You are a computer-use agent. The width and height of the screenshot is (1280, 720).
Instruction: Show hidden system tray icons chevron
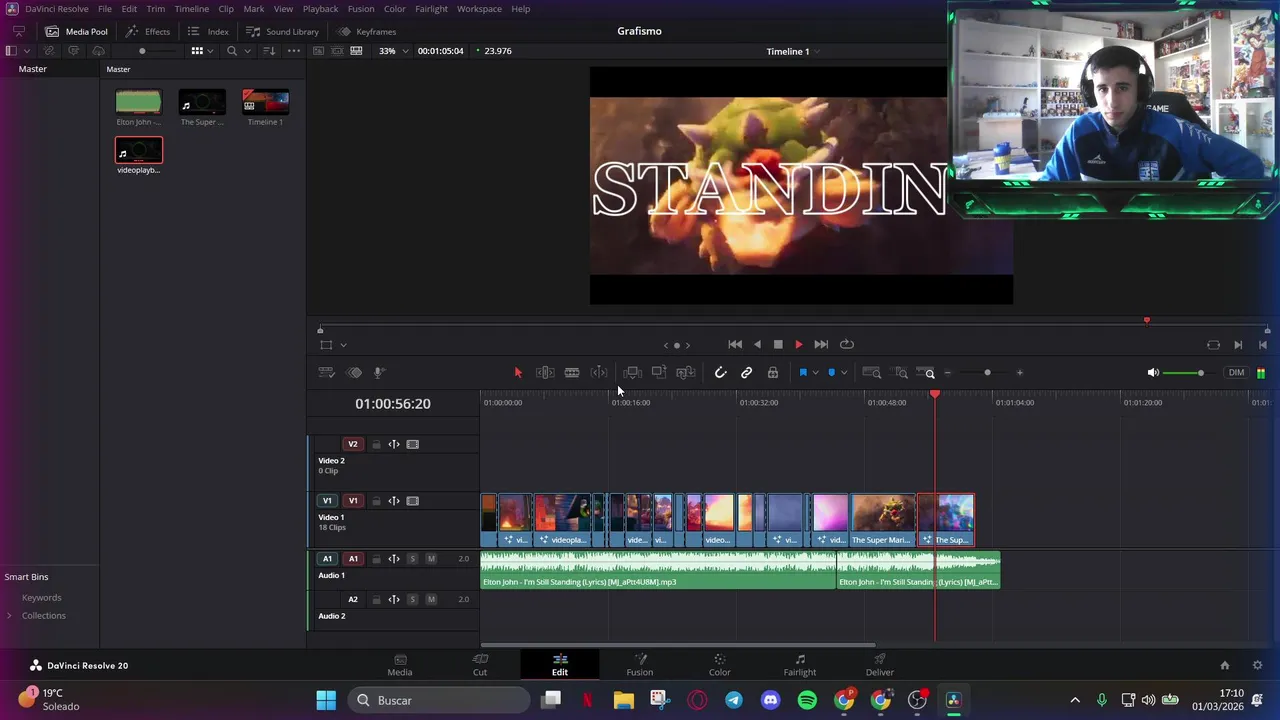[1075, 700]
